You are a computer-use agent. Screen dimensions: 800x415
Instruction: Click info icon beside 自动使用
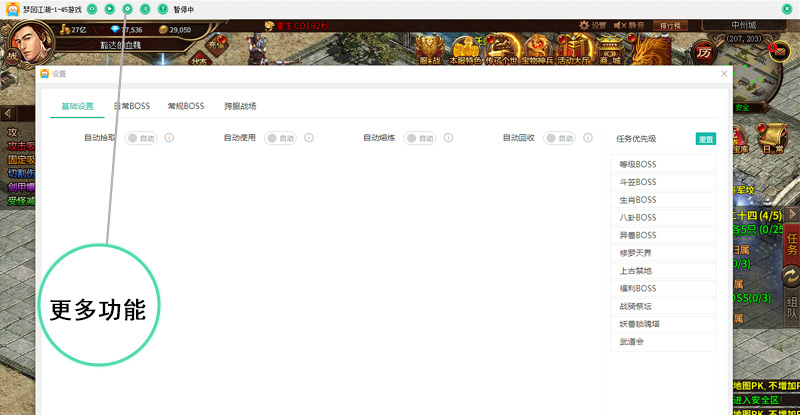309,138
